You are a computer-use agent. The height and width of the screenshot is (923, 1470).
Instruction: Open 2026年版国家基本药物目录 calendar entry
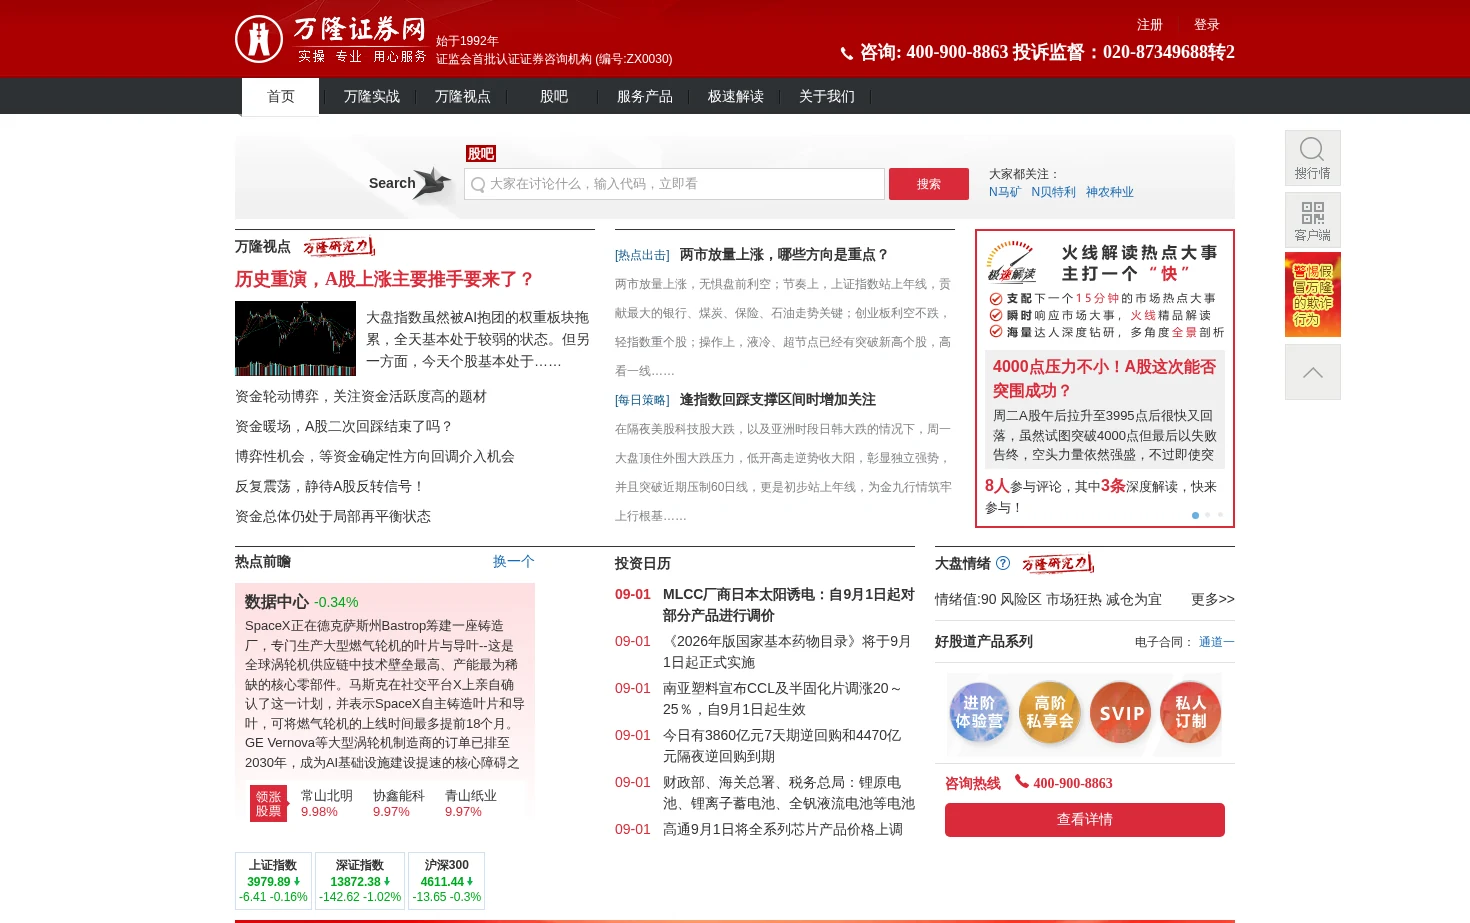[x=789, y=652]
